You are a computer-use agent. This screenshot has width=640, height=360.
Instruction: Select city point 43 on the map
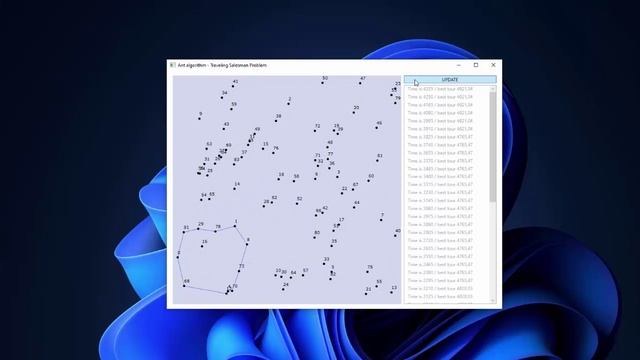pyautogui.click(x=224, y=129)
